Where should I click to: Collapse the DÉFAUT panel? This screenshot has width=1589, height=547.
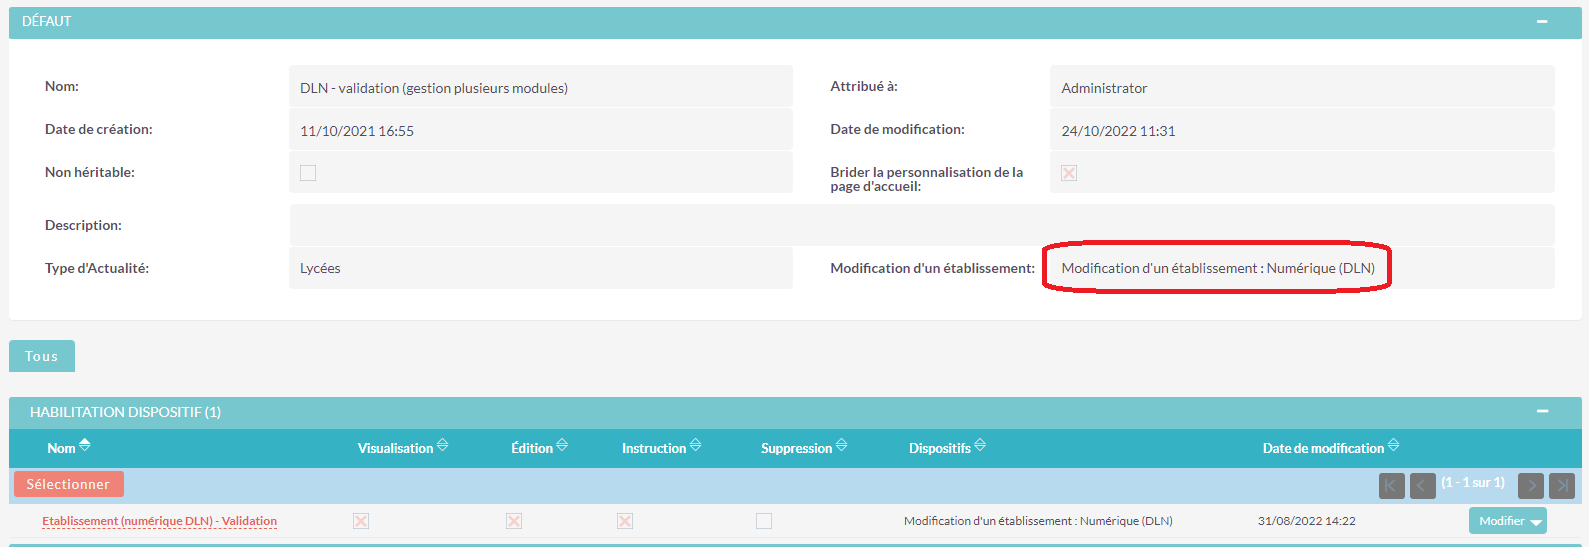[x=1542, y=22]
